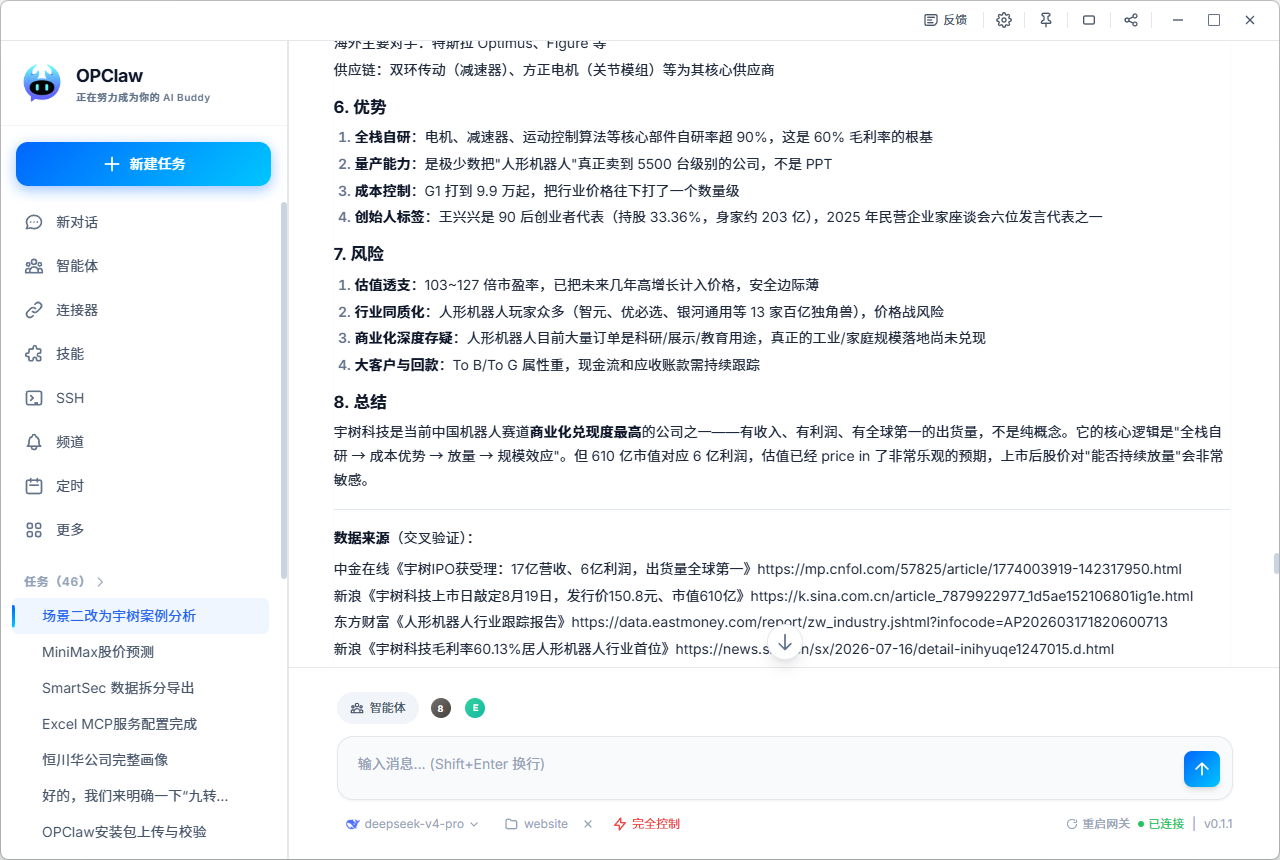This screenshot has width=1280, height=860.
Task: Open the deepseek-v4-pro model dropdown
Action: [x=412, y=824]
